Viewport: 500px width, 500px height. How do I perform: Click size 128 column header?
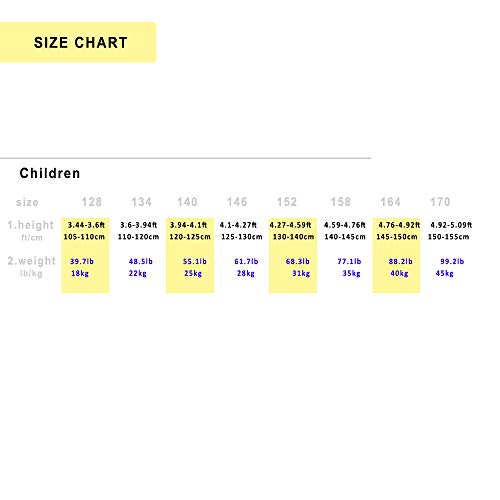(92, 202)
